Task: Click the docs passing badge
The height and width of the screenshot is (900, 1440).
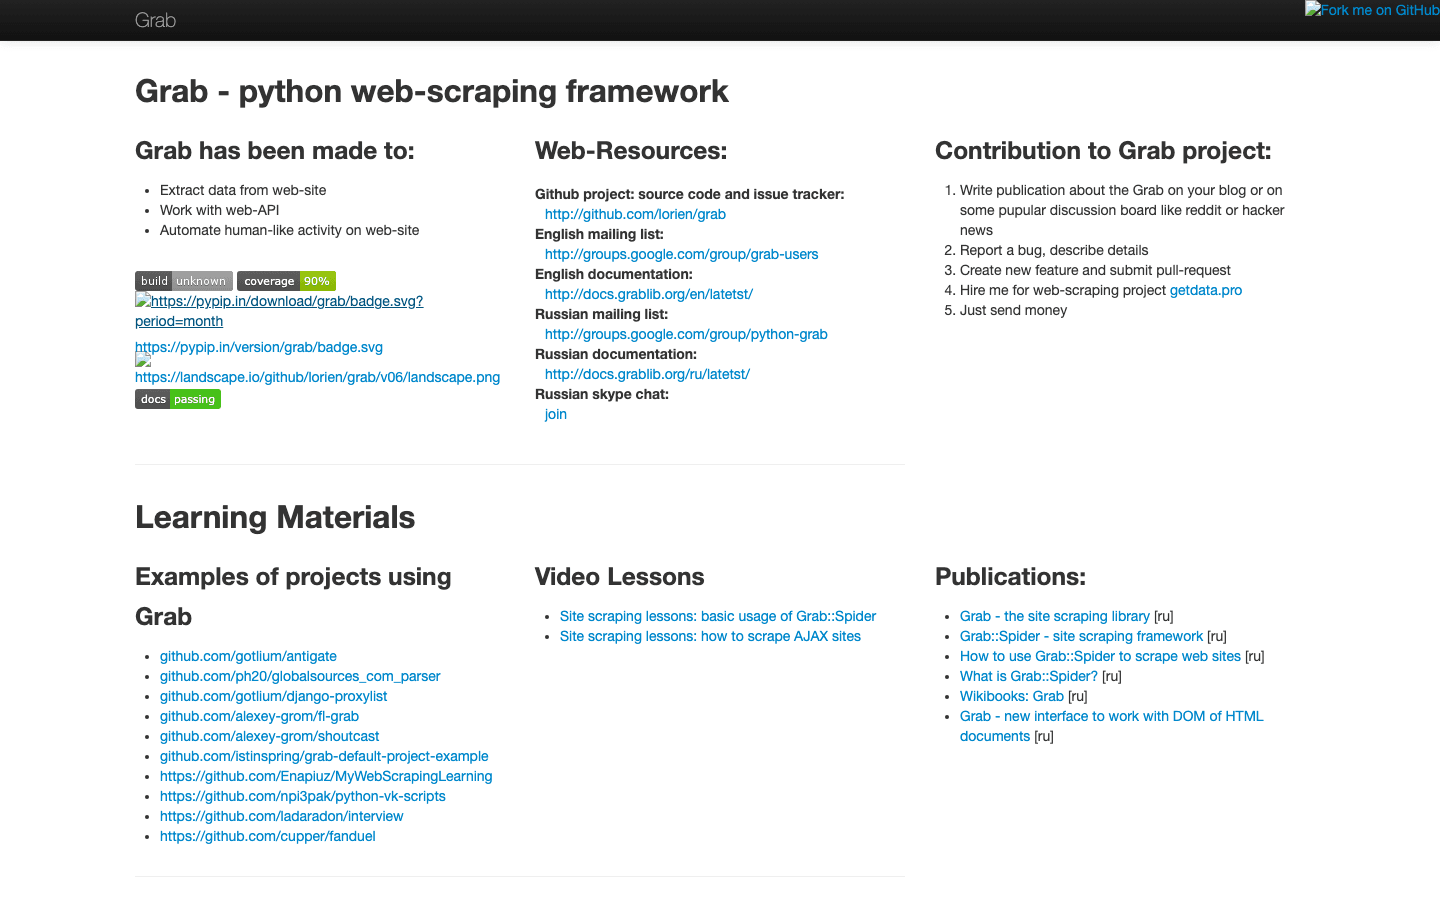Action: point(177,398)
